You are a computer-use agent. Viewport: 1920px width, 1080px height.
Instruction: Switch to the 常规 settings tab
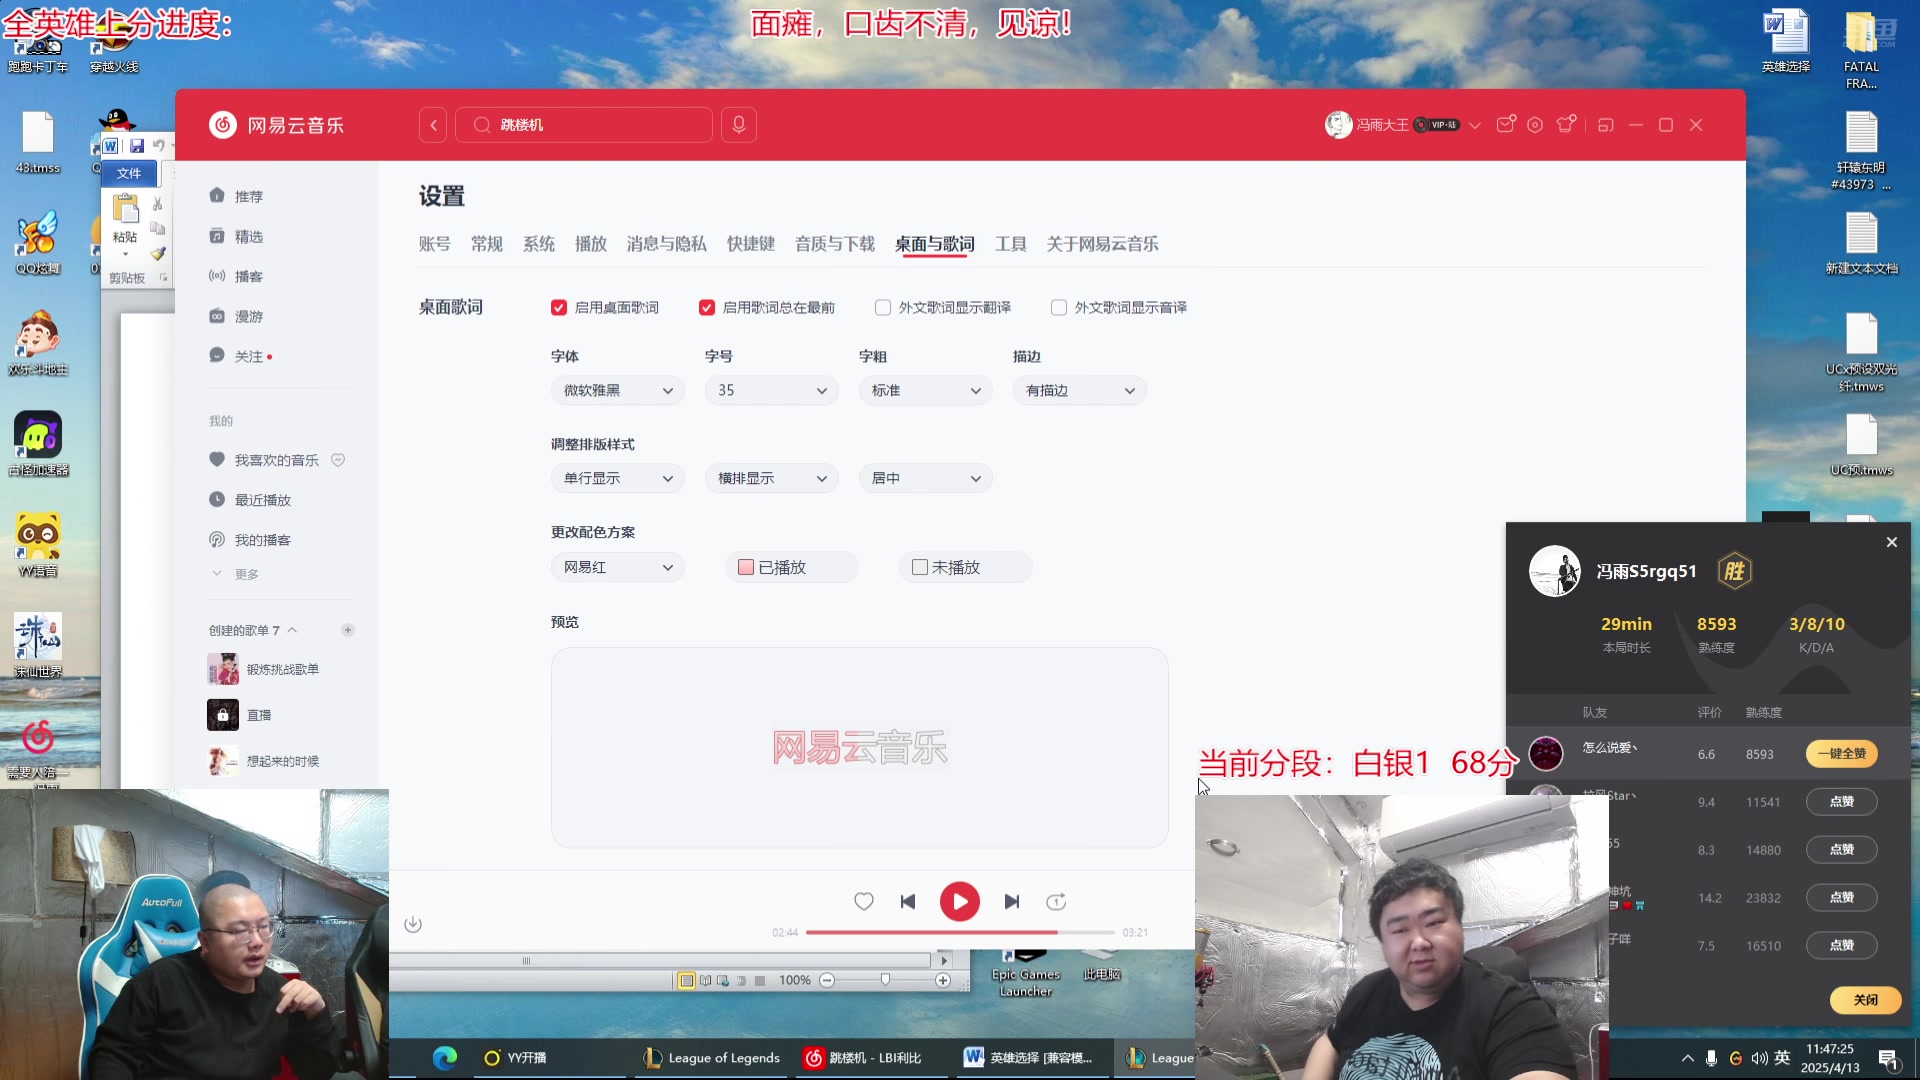[x=486, y=244]
